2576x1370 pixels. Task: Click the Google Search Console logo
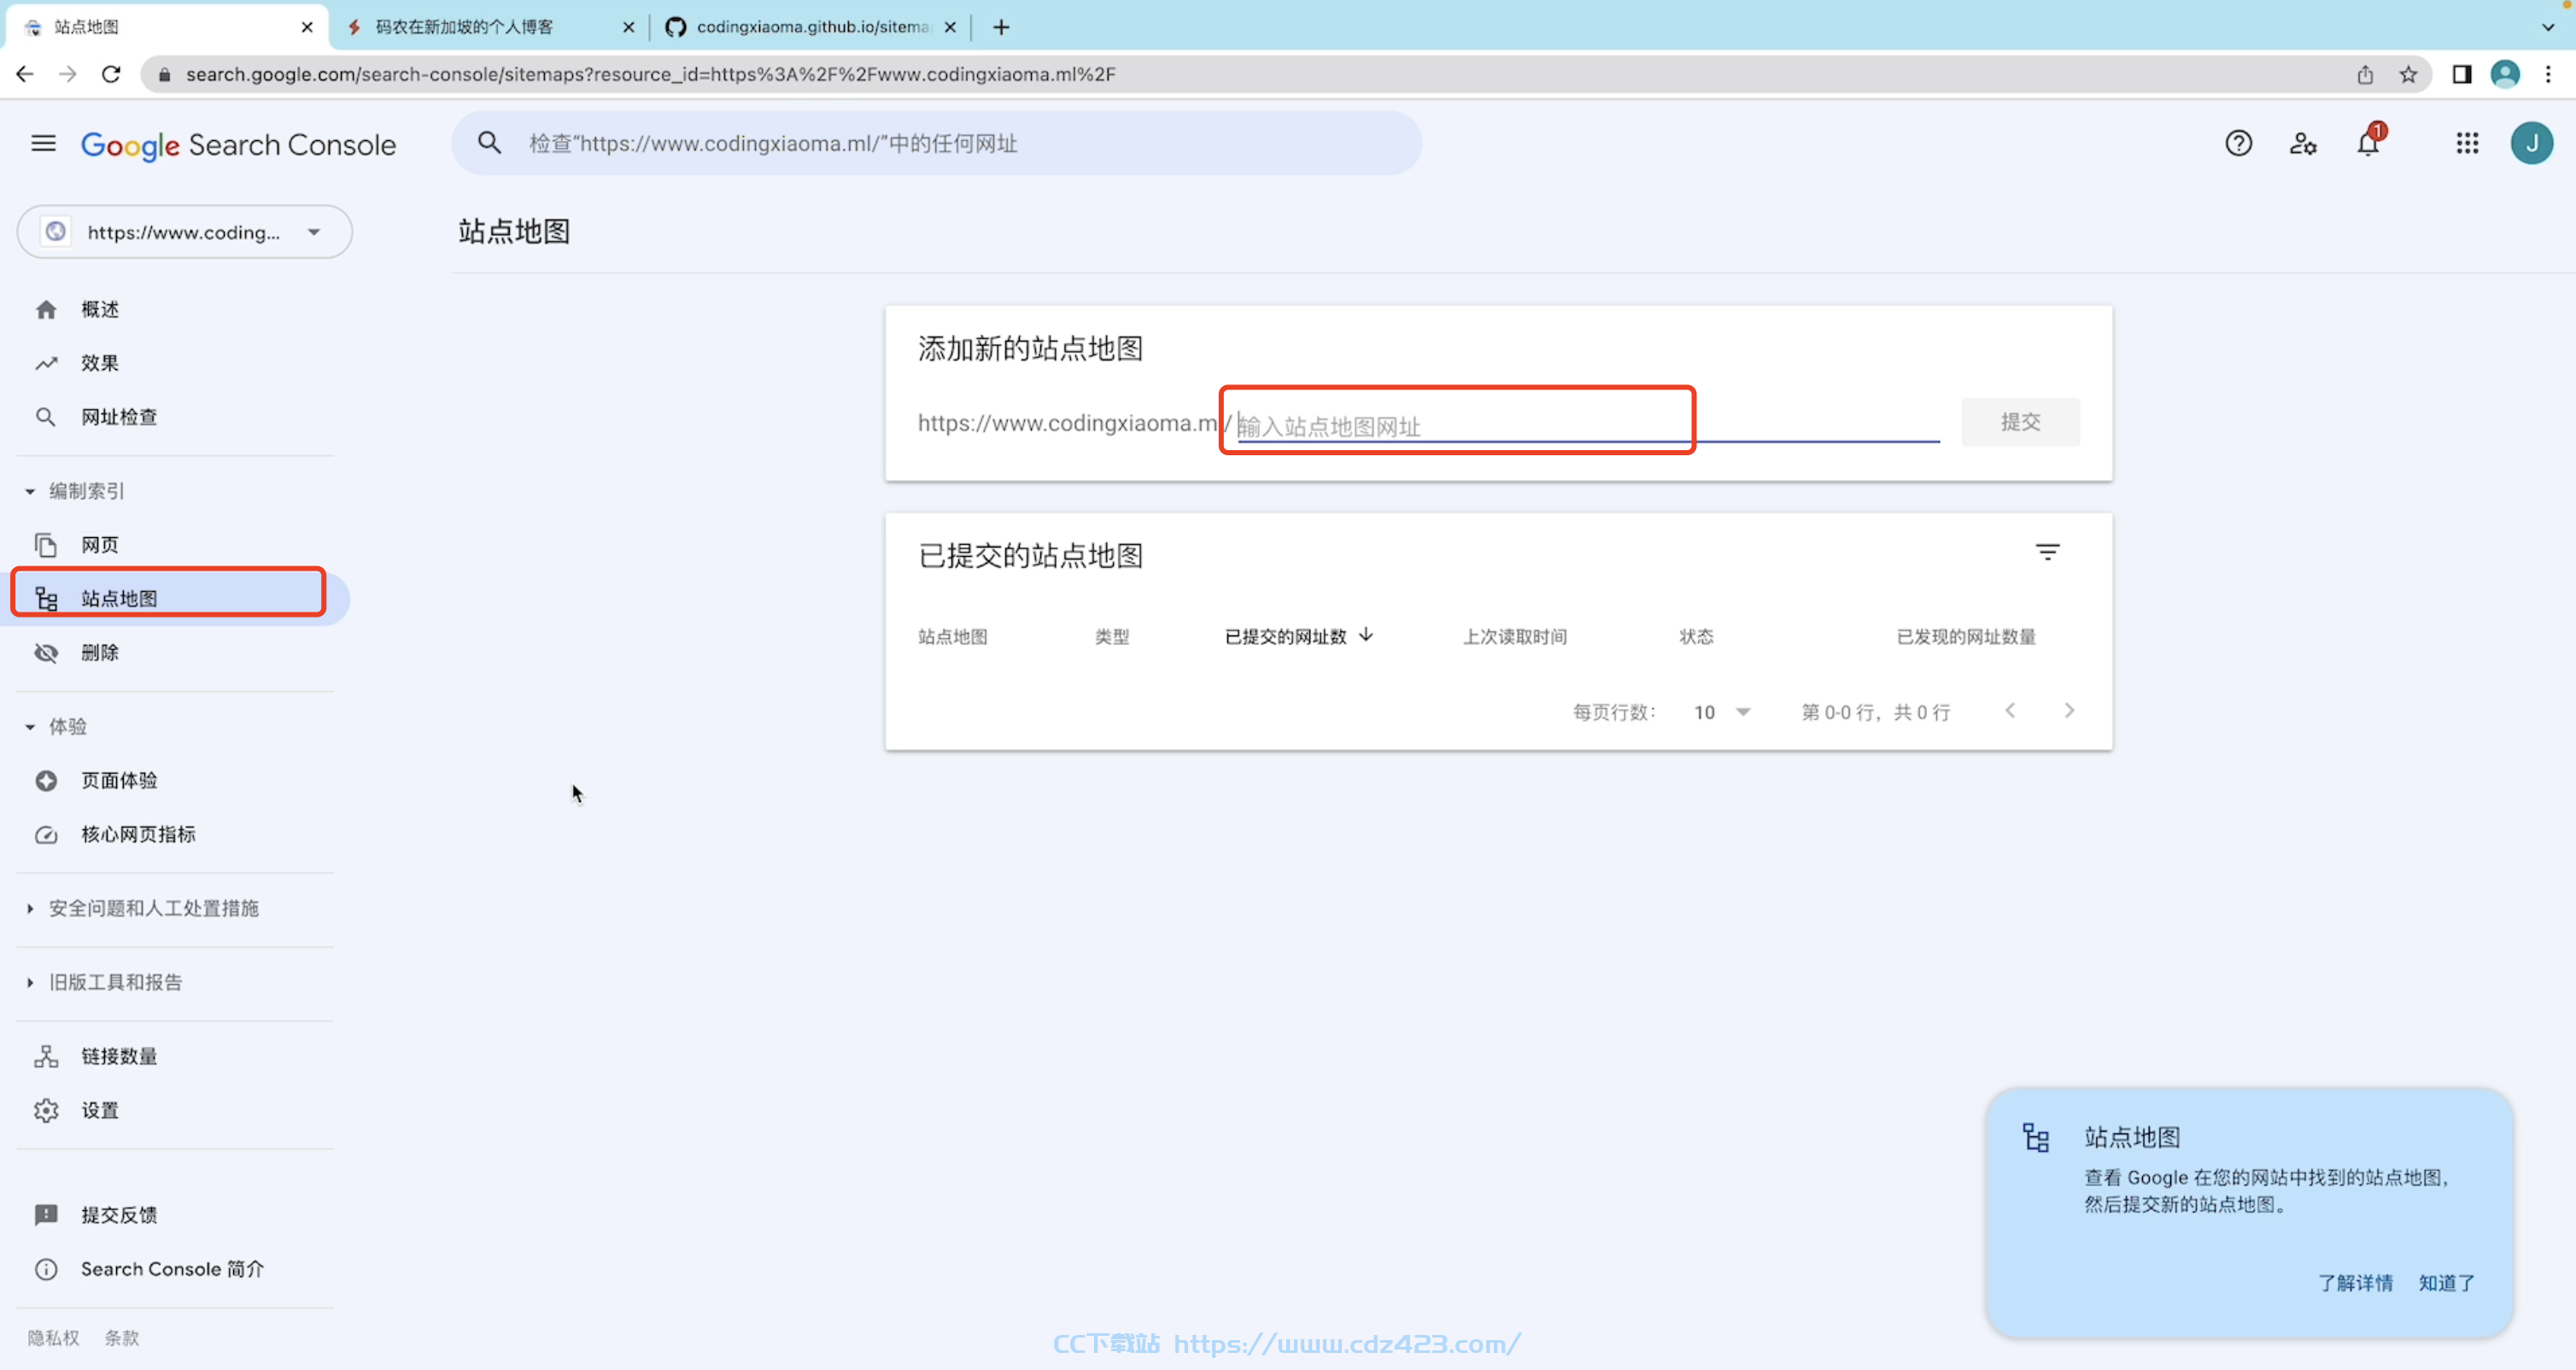pos(238,145)
